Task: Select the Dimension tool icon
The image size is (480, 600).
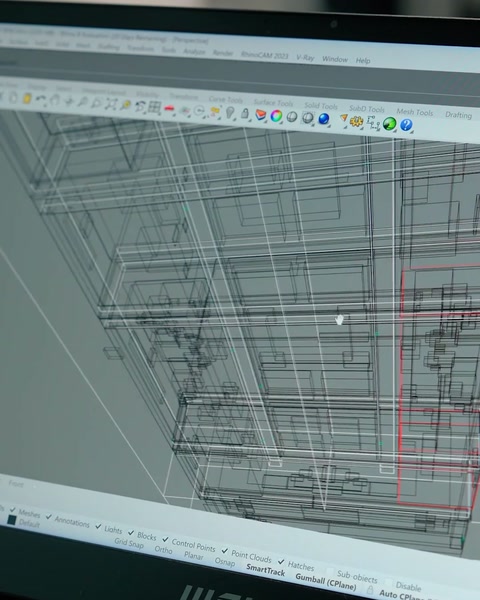Action: [373, 122]
